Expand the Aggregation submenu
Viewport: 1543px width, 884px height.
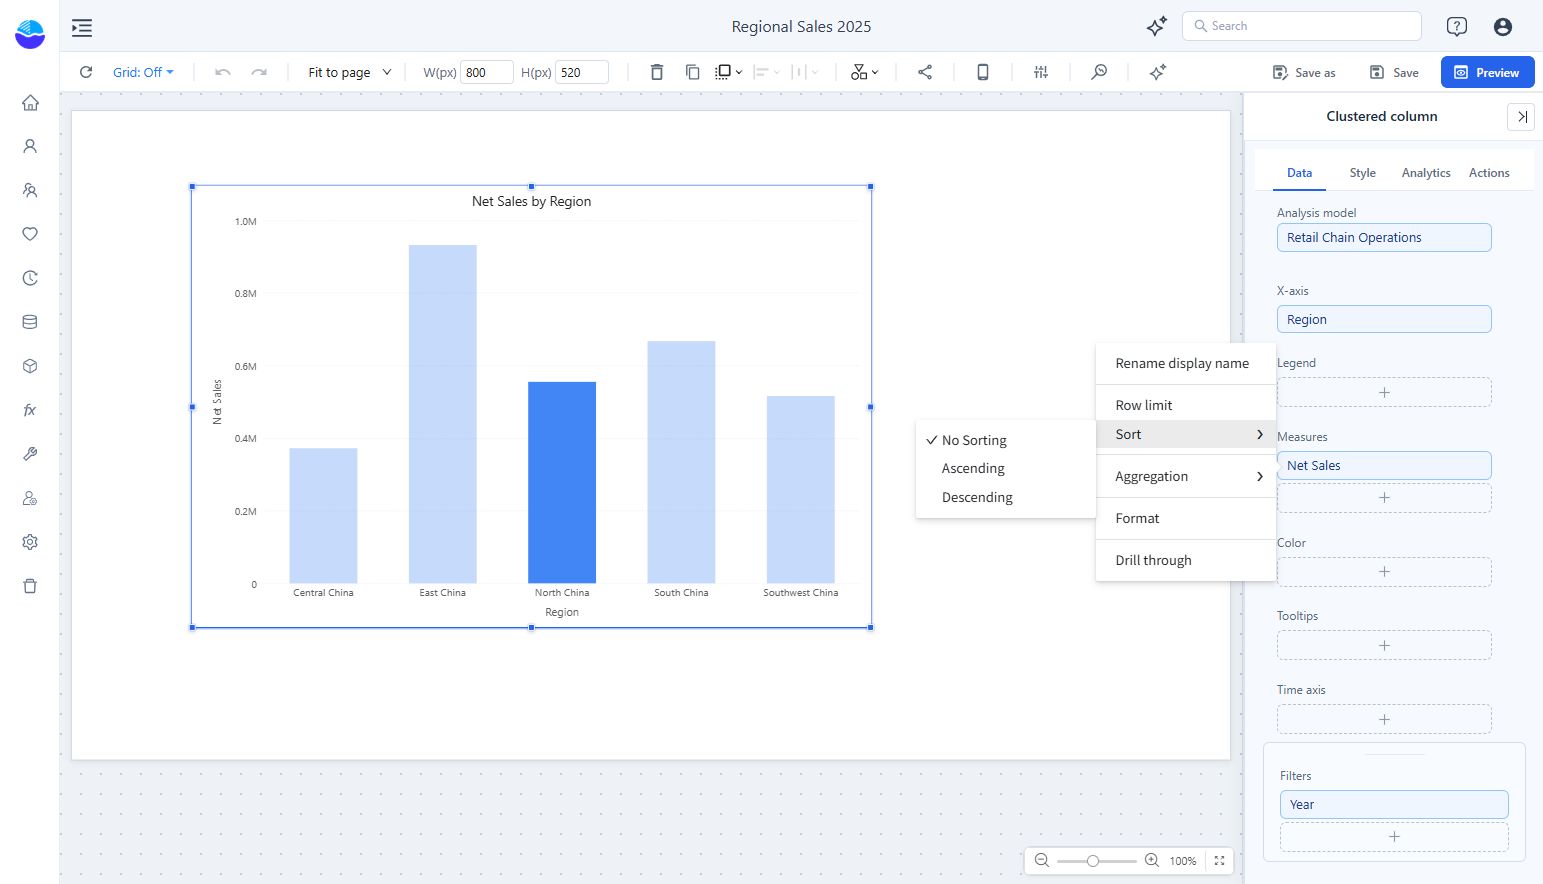(x=1186, y=476)
